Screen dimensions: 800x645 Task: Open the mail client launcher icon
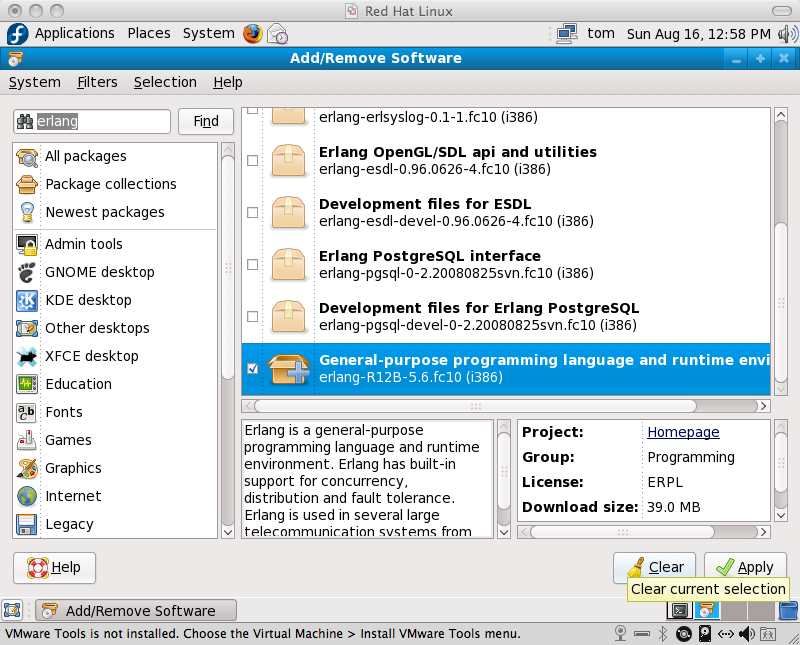point(278,33)
